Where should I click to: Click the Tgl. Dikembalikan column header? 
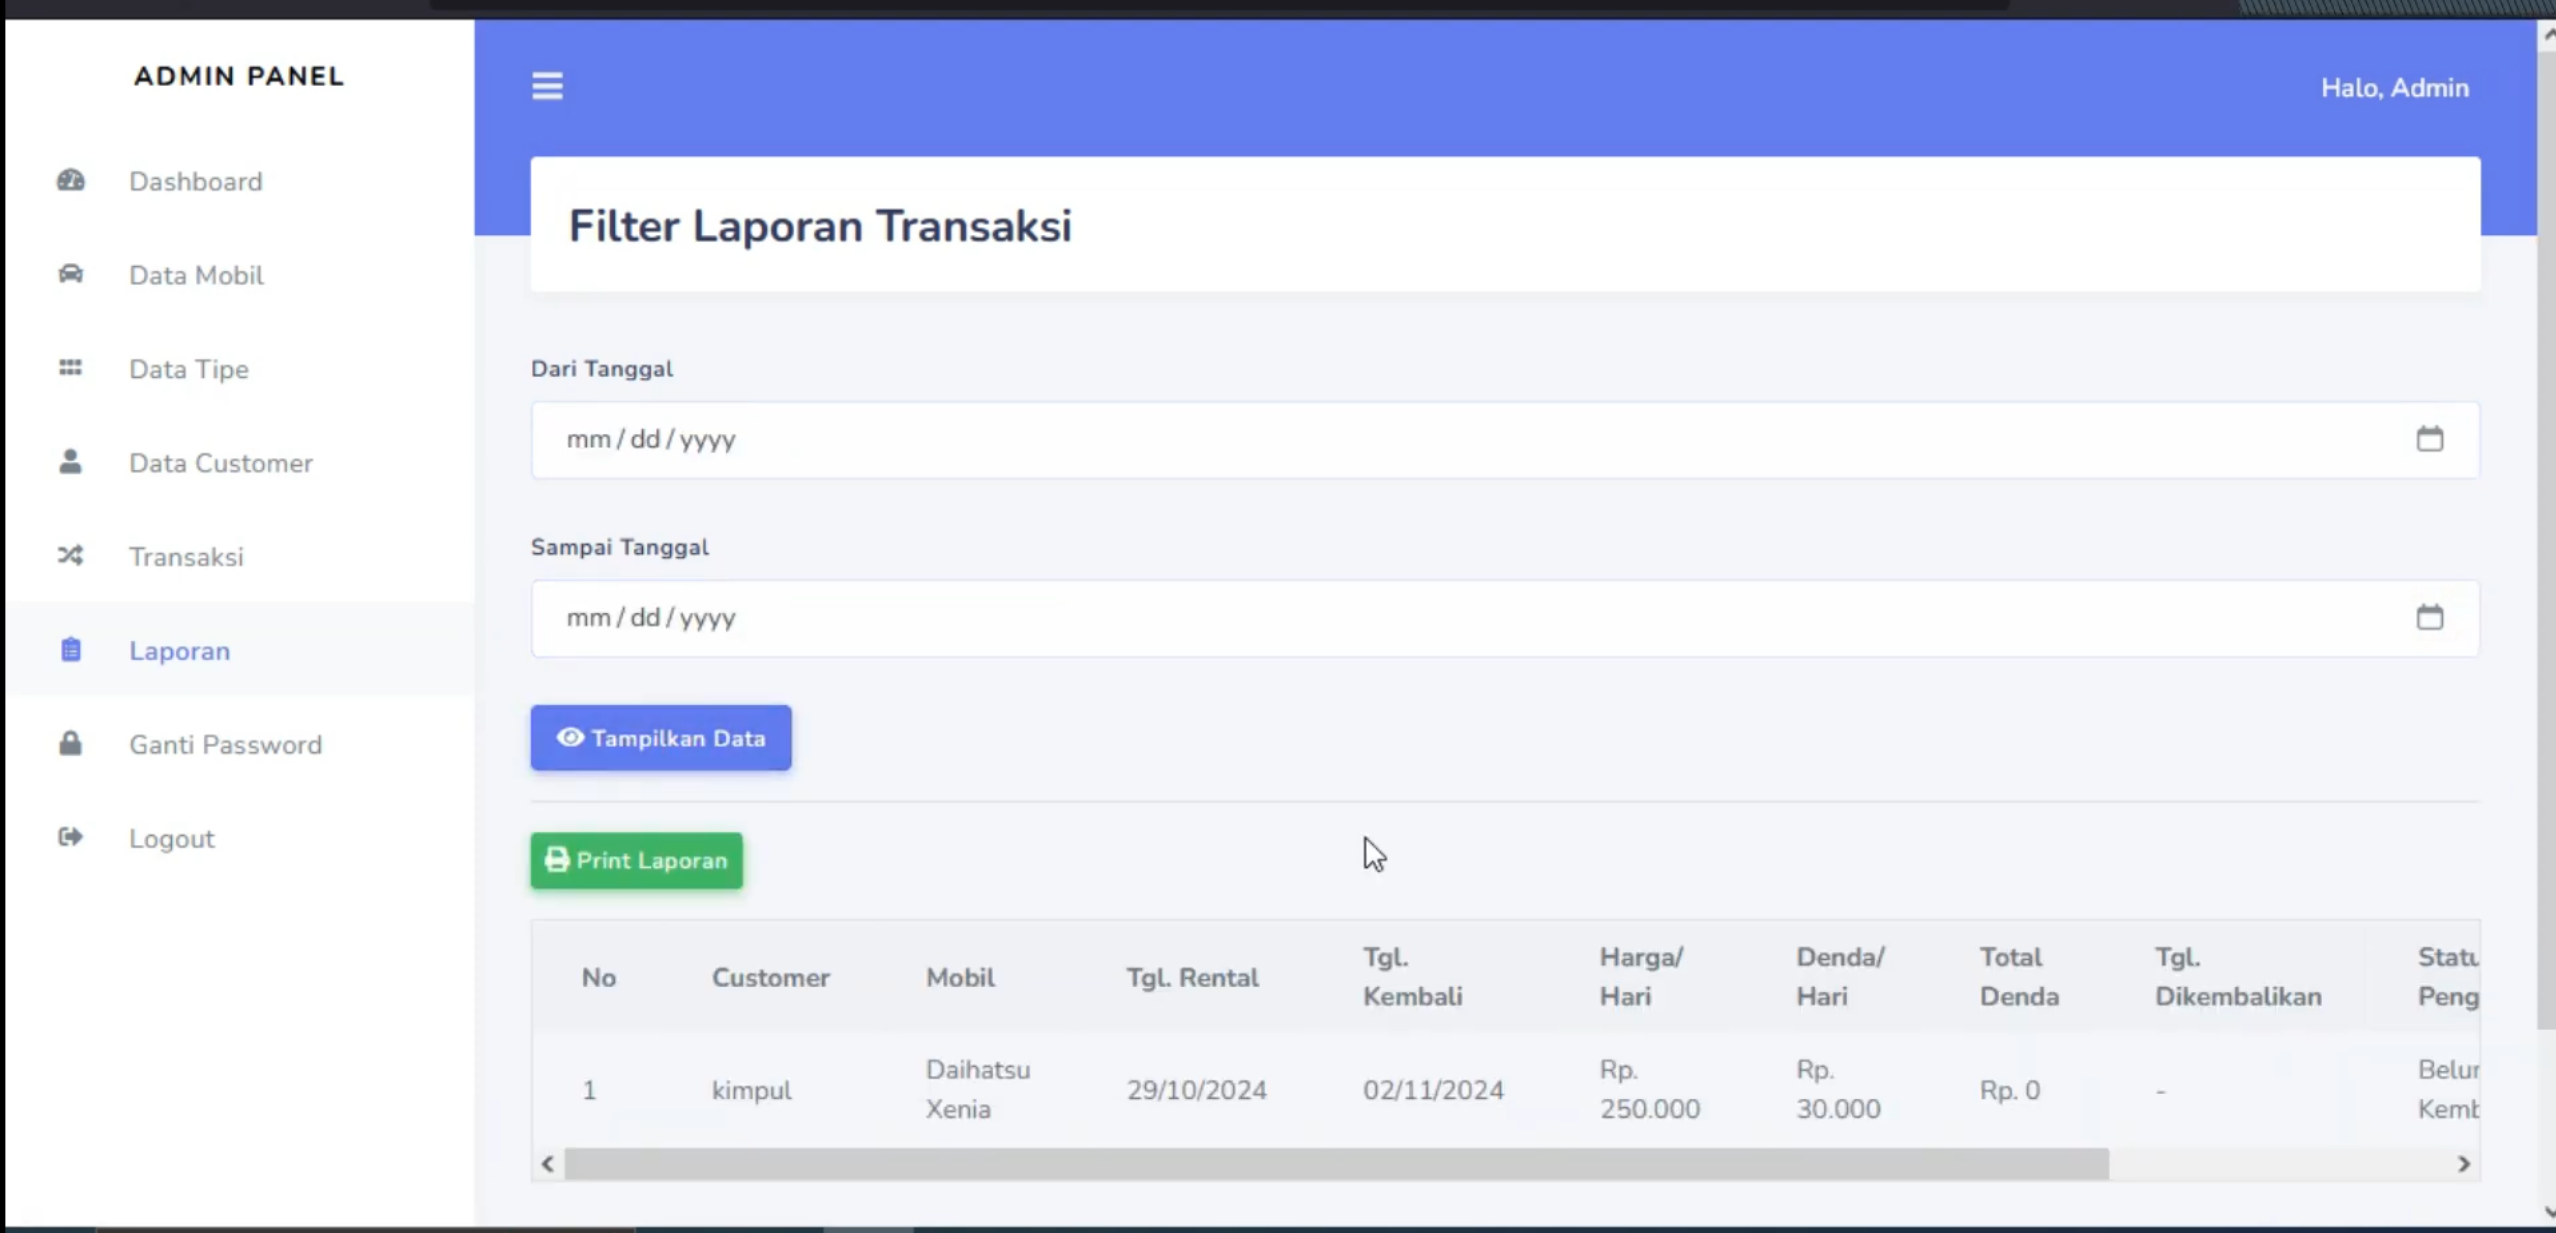coord(2238,977)
